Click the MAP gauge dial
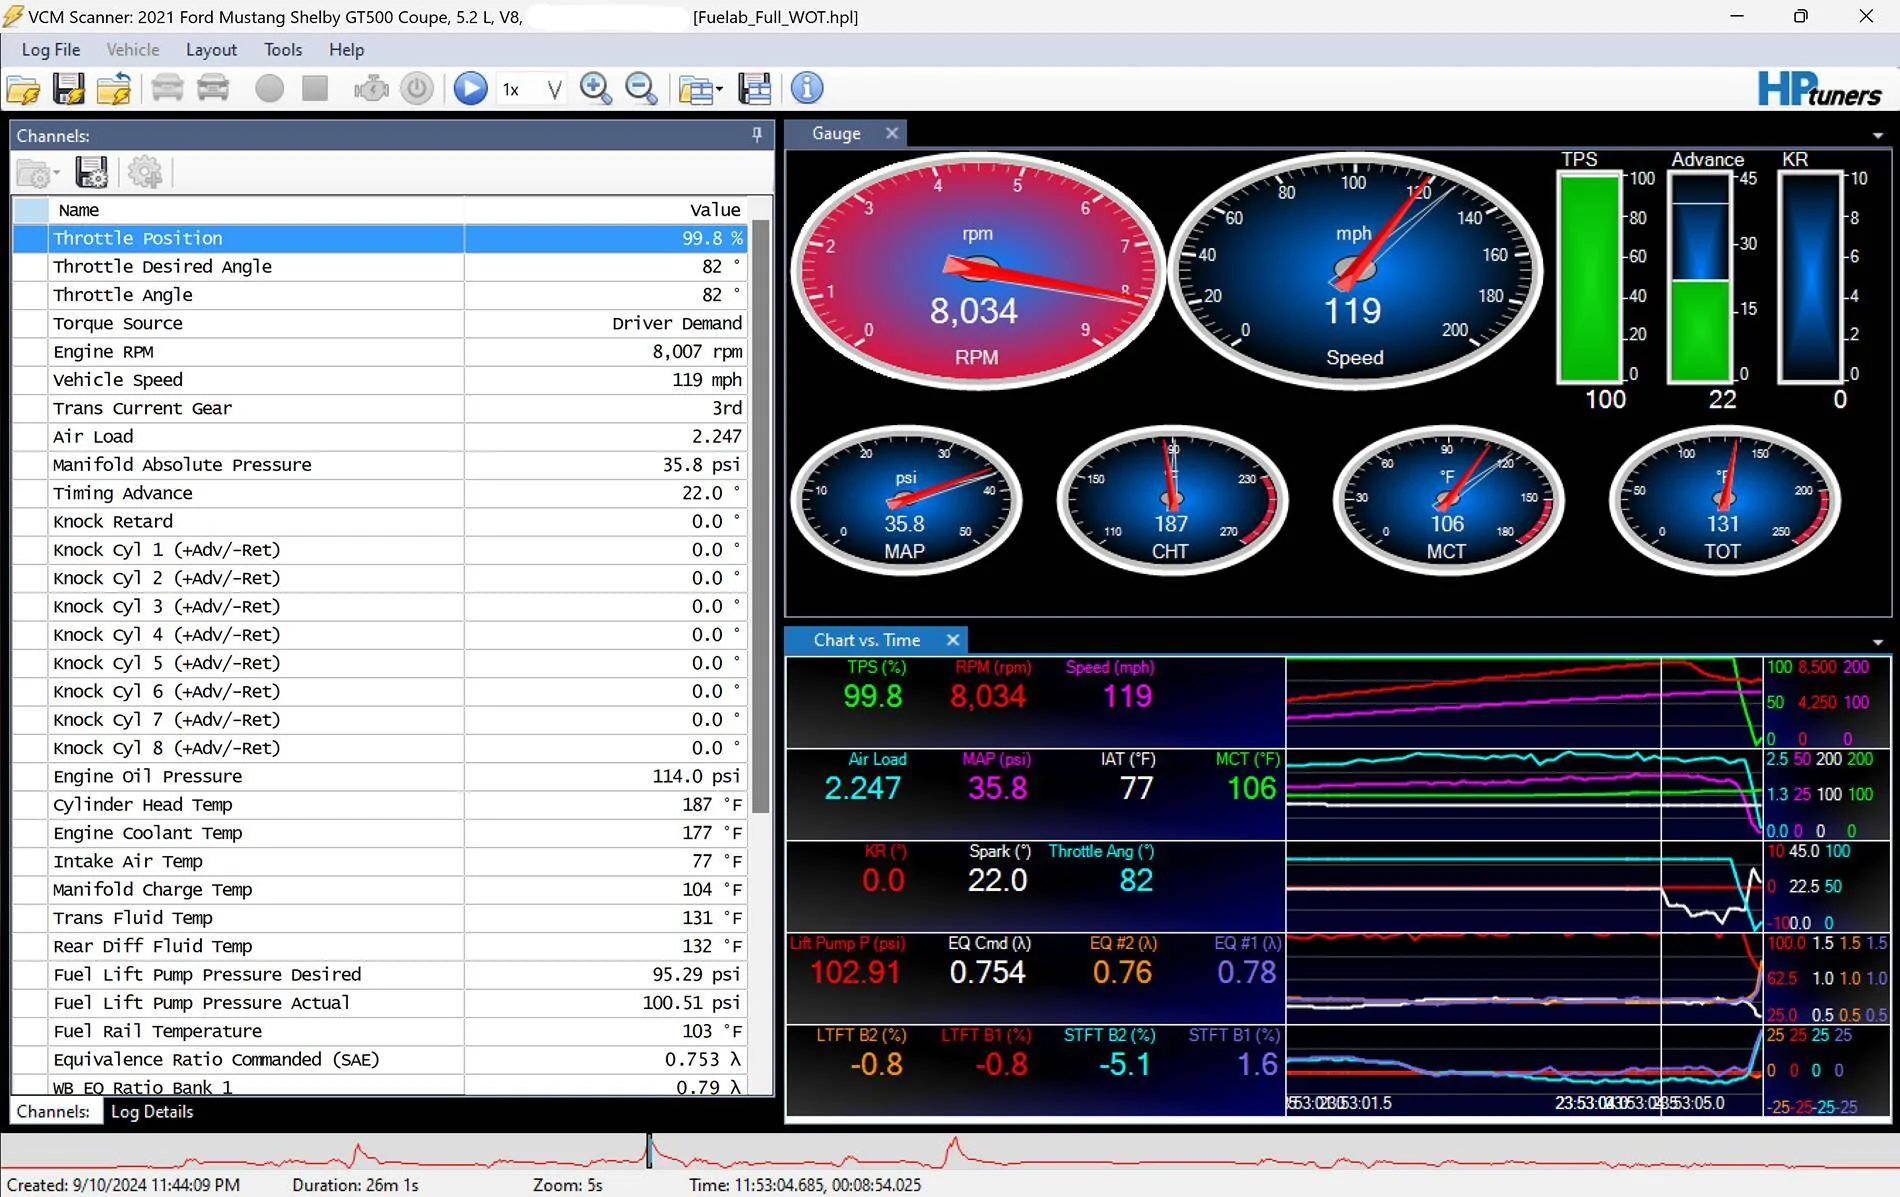Image resolution: width=1900 pixels, height=1197 pixels. tap(906, 500)
